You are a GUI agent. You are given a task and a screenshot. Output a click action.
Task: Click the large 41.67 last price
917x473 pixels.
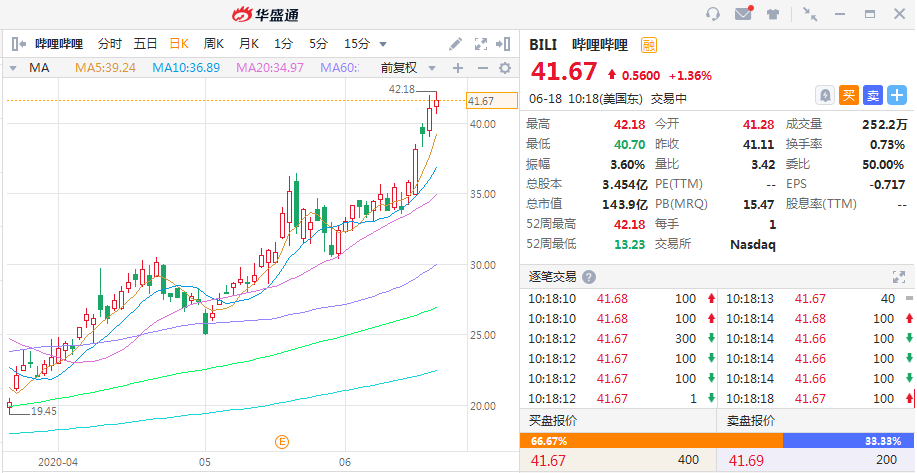(564, 72)
